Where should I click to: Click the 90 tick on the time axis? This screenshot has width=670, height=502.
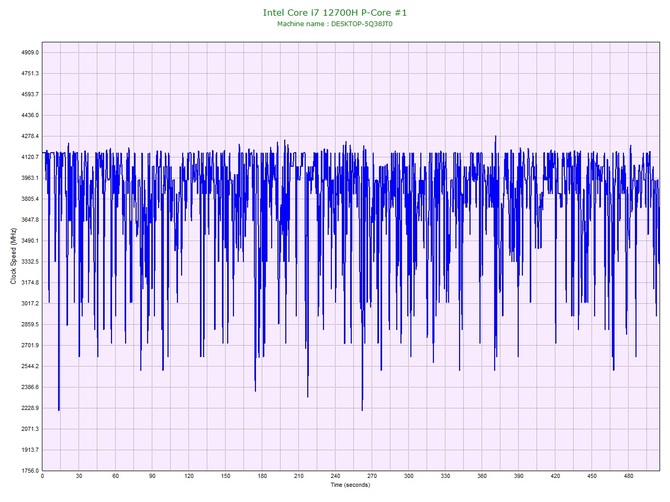click(x=152, y=476)
